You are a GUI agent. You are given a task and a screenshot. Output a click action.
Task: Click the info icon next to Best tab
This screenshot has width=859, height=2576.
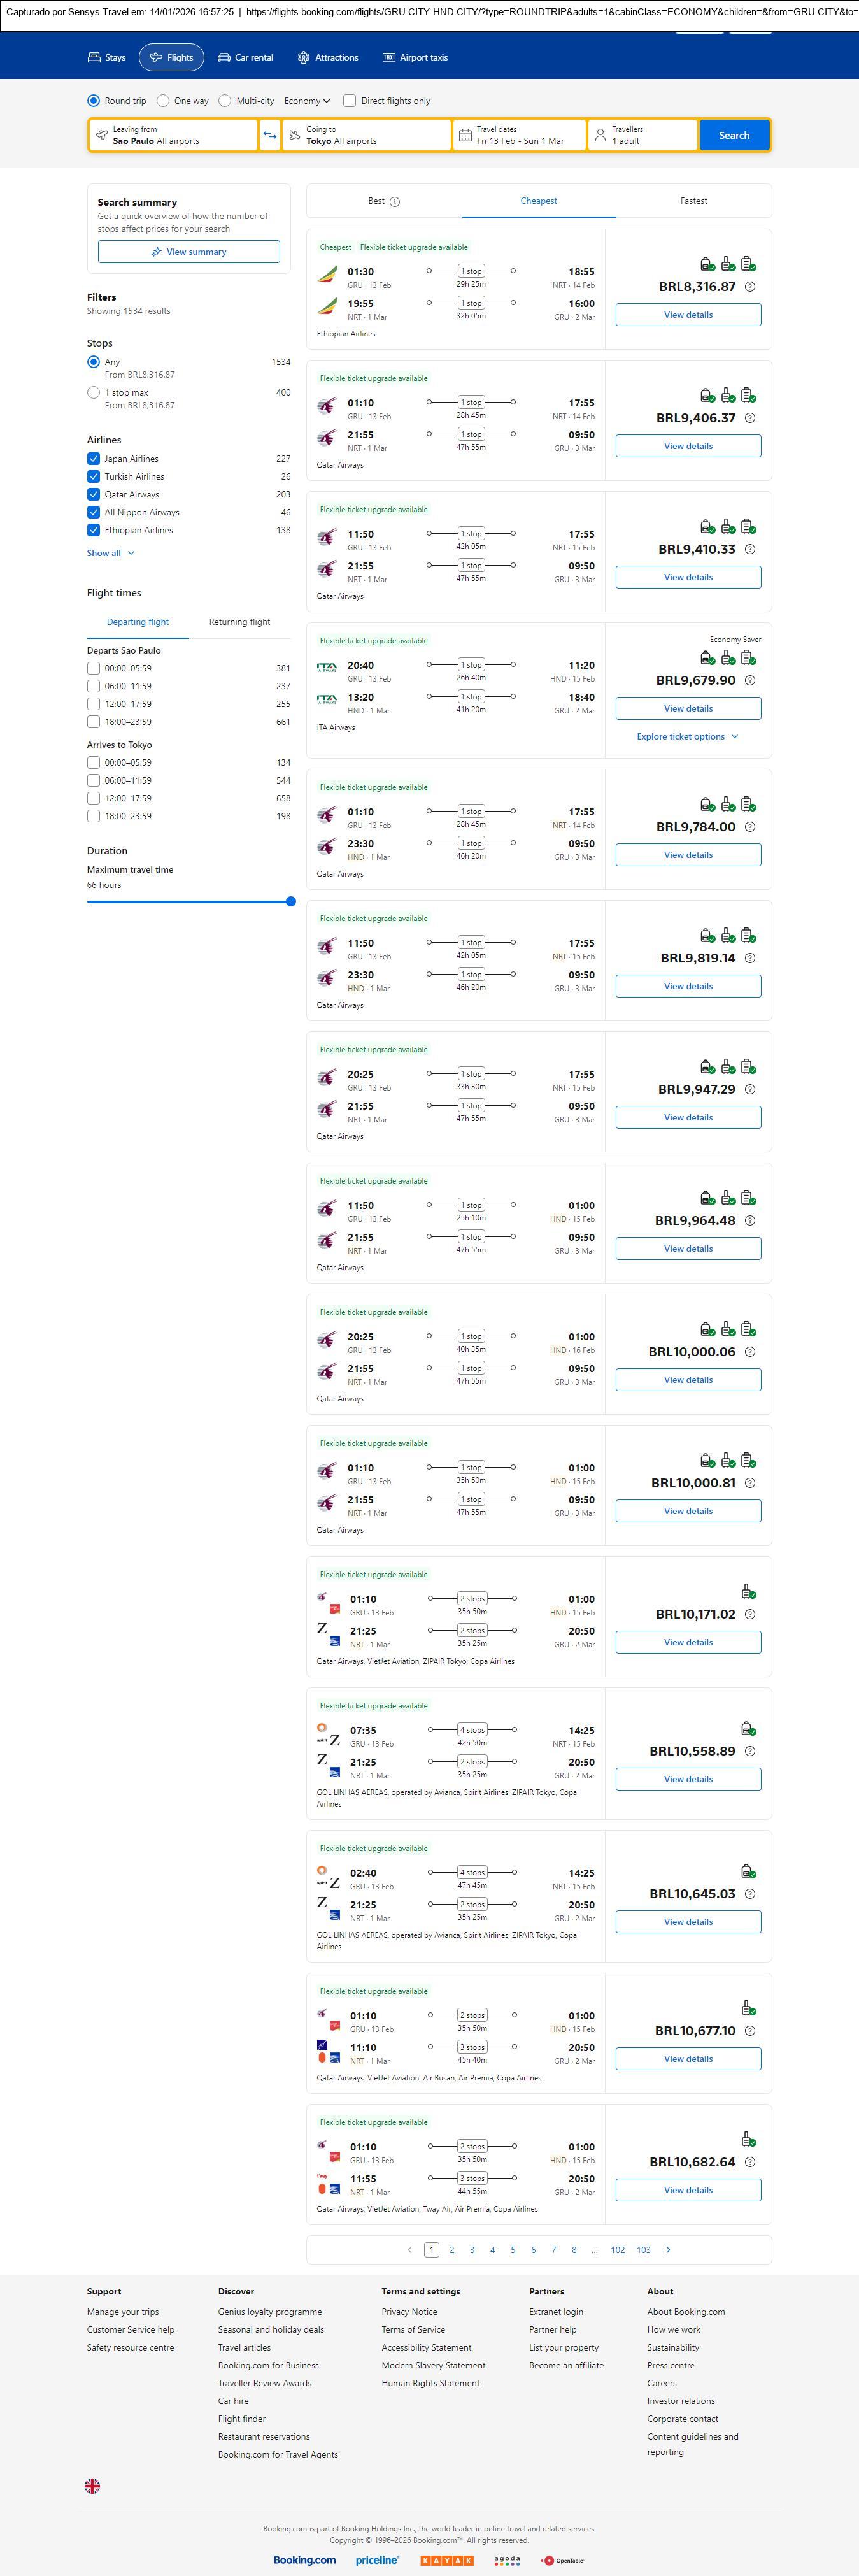point(395,202)
